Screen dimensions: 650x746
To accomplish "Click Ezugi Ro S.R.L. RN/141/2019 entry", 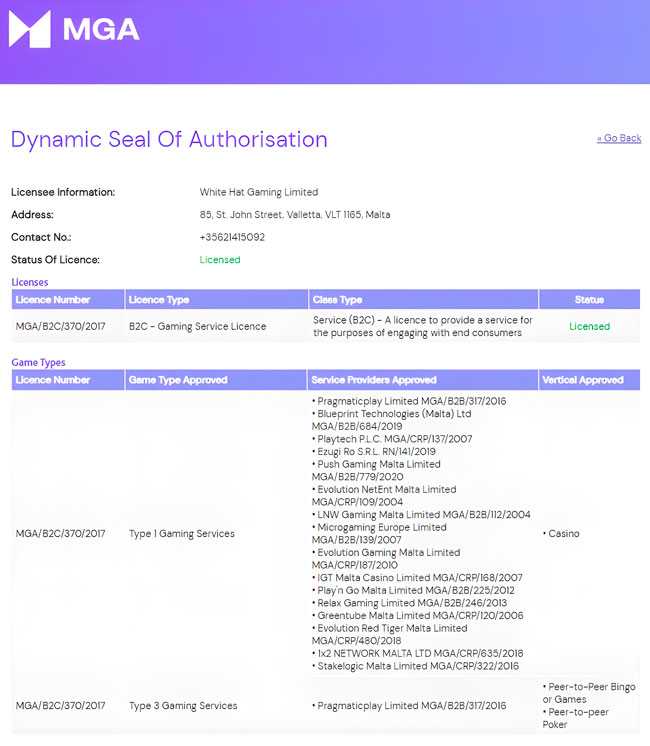I will click(x=374, y=452).
